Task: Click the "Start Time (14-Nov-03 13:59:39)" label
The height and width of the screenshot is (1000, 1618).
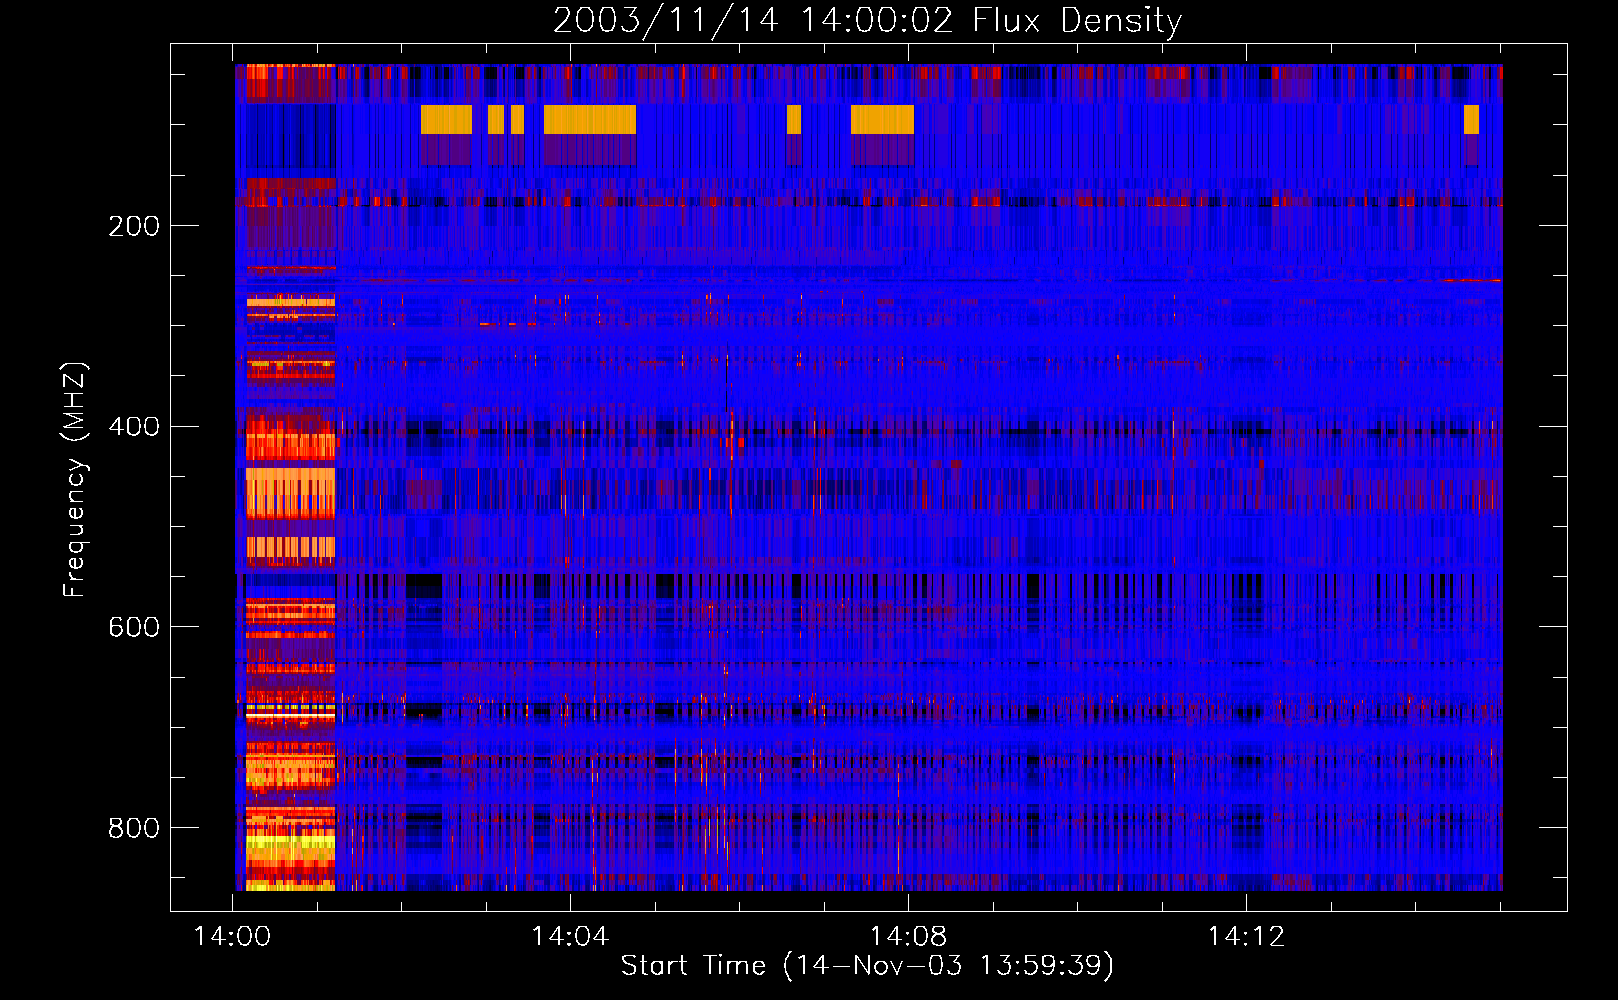Action: click(x=867, y=966)
